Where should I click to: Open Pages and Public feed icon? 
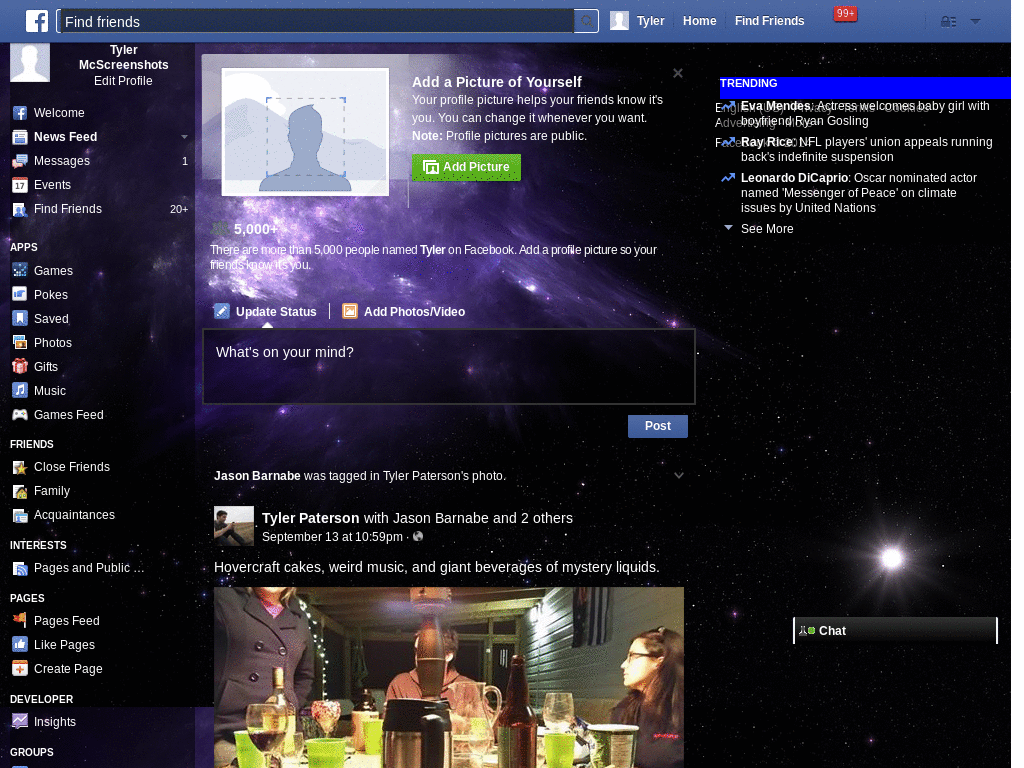pos(20,568)
